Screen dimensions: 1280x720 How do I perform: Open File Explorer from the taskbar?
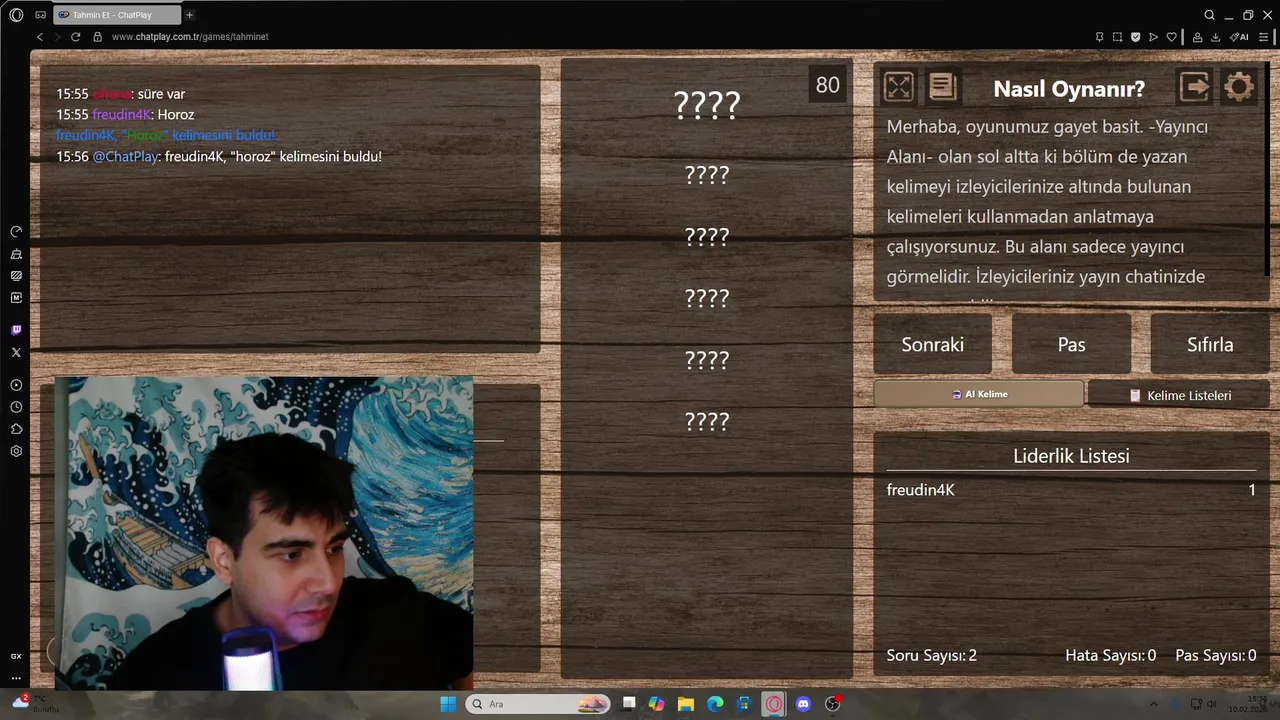tap(686, 704)
